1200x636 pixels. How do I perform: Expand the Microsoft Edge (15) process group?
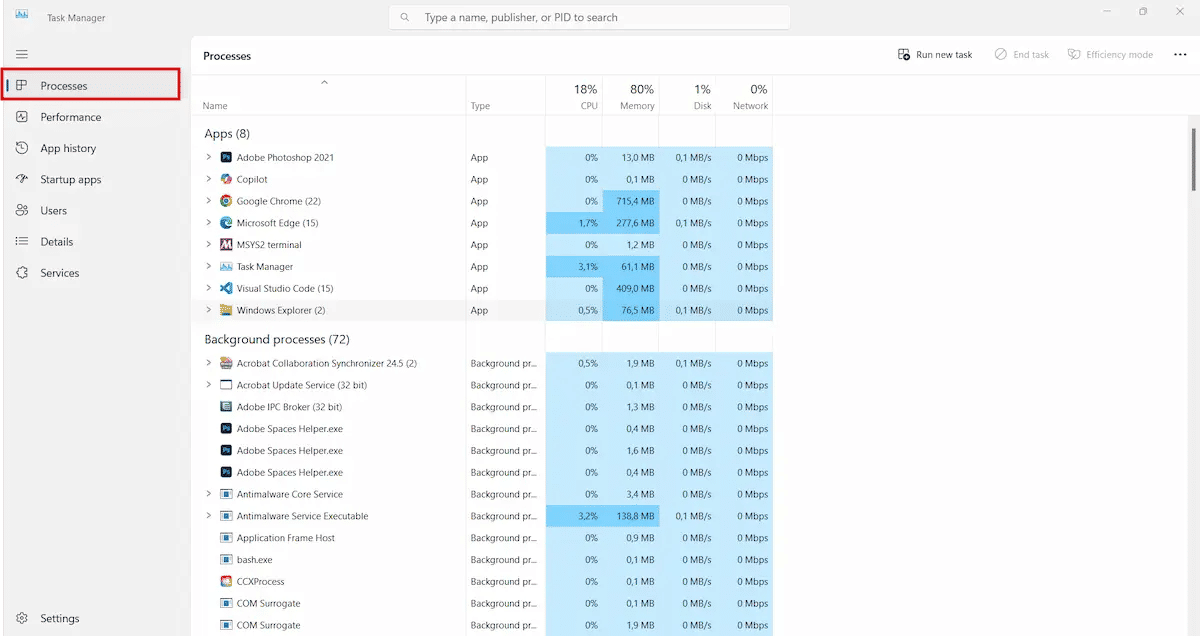click(x=208, y=223)
